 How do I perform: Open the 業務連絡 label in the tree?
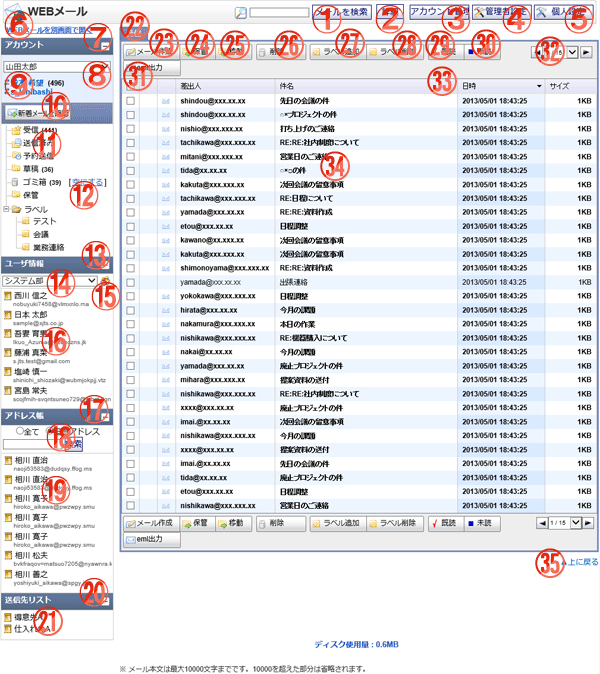49,248
